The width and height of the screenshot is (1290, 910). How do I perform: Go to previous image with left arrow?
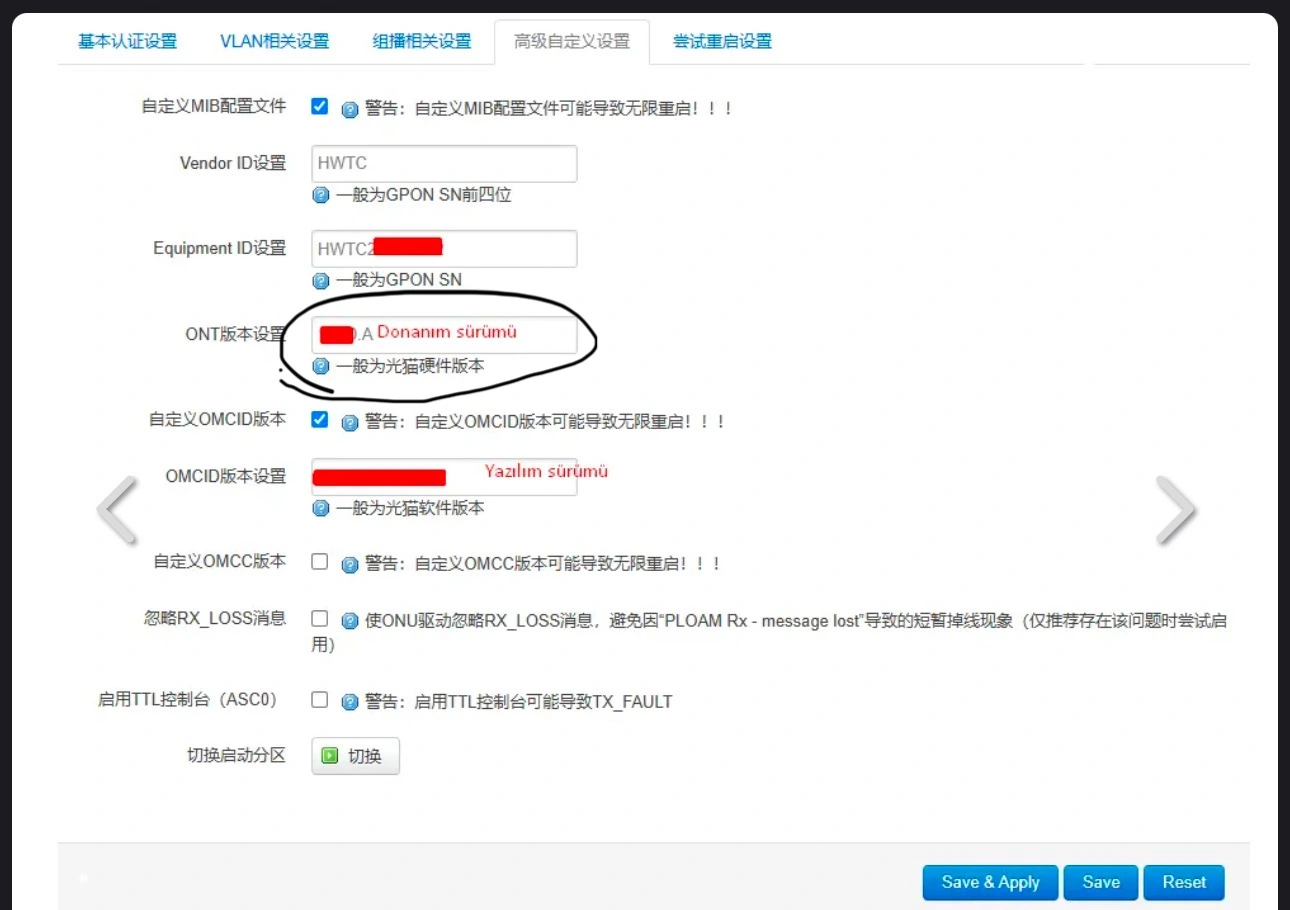117,510
